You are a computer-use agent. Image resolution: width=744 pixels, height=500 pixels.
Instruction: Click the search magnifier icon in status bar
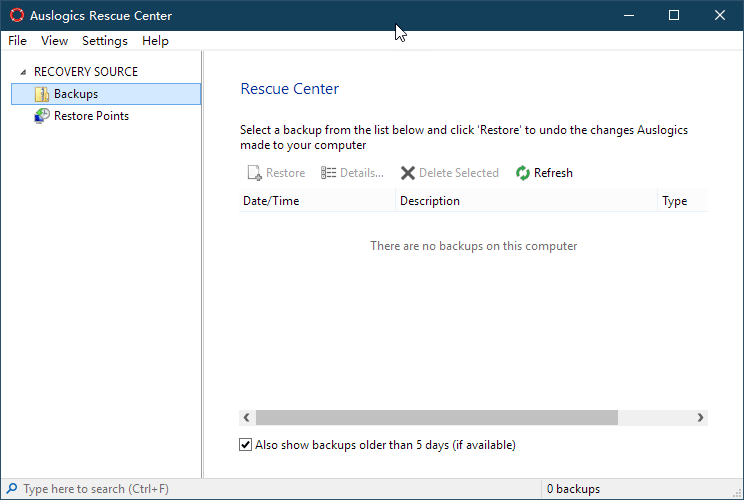pos(12,489)
